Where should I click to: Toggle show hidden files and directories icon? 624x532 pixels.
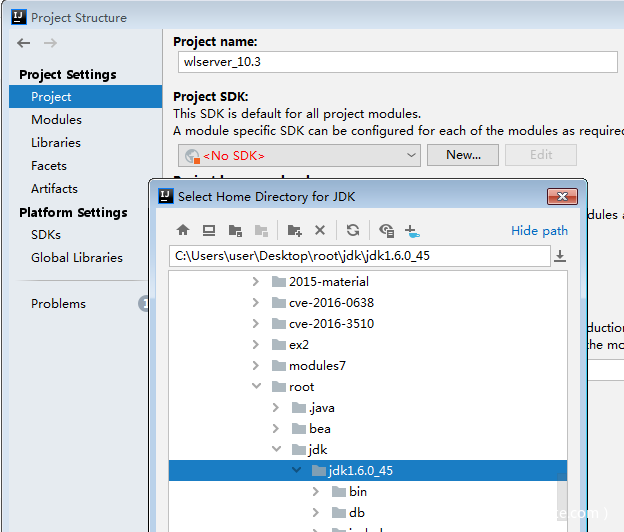[x=386, y=230]
